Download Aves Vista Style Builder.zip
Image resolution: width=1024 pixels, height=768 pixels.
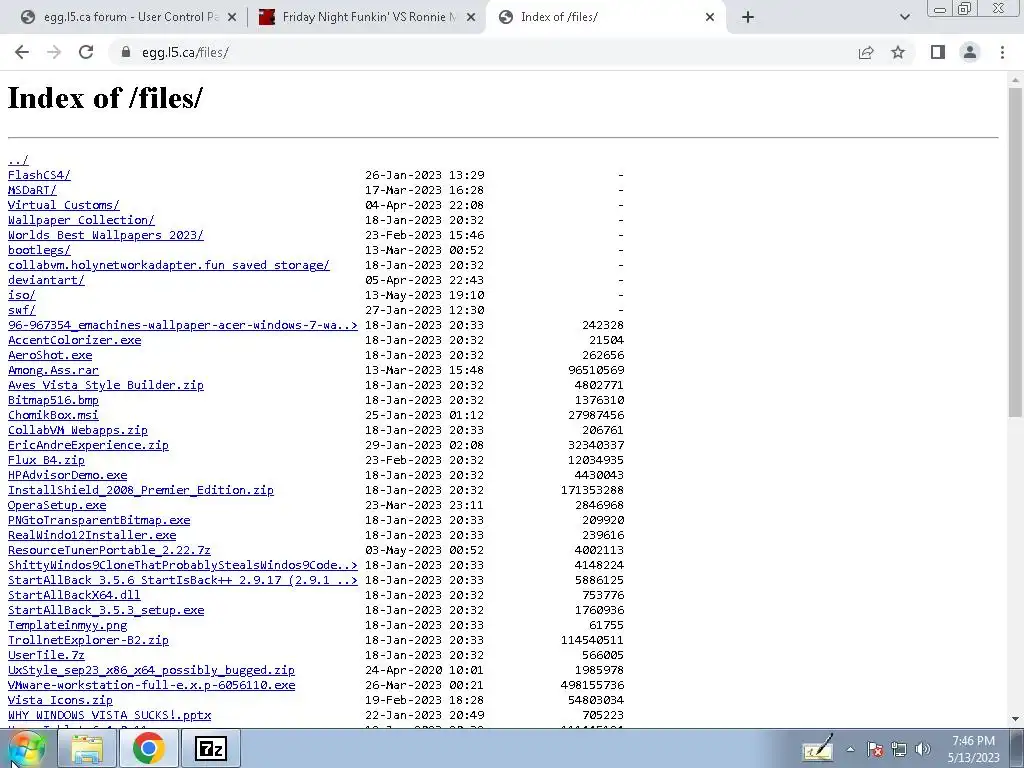pos(106,385)
